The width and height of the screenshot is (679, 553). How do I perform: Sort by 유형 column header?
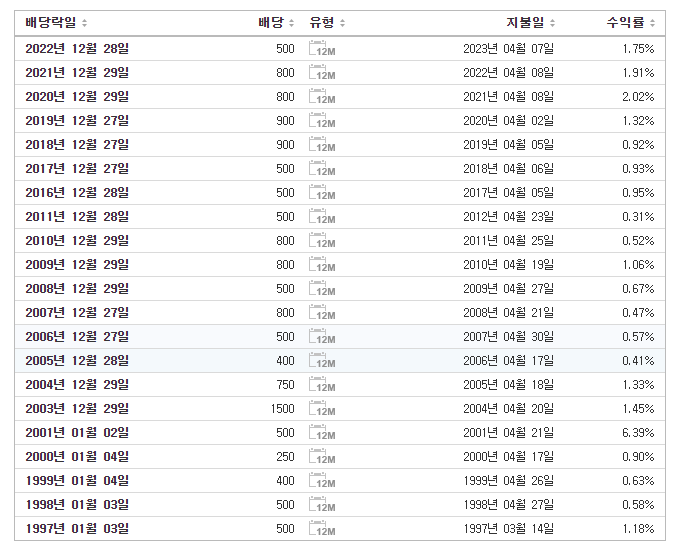coord(327,23)
